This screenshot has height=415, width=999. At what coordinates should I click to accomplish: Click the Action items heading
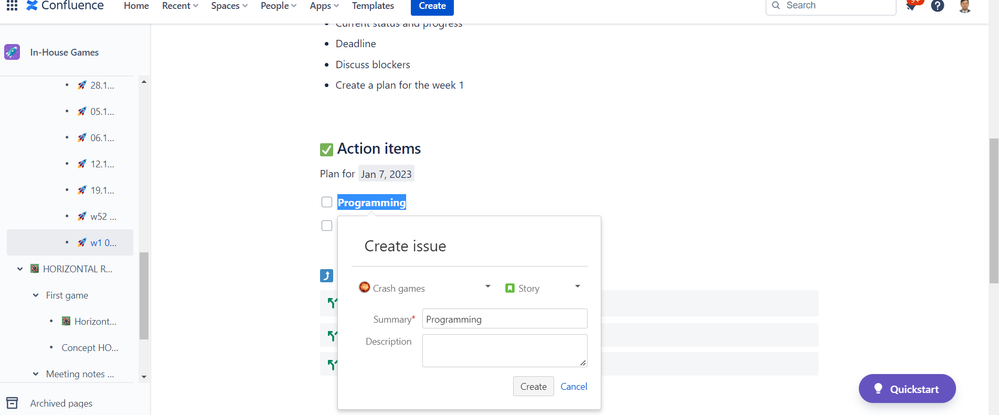378,149
